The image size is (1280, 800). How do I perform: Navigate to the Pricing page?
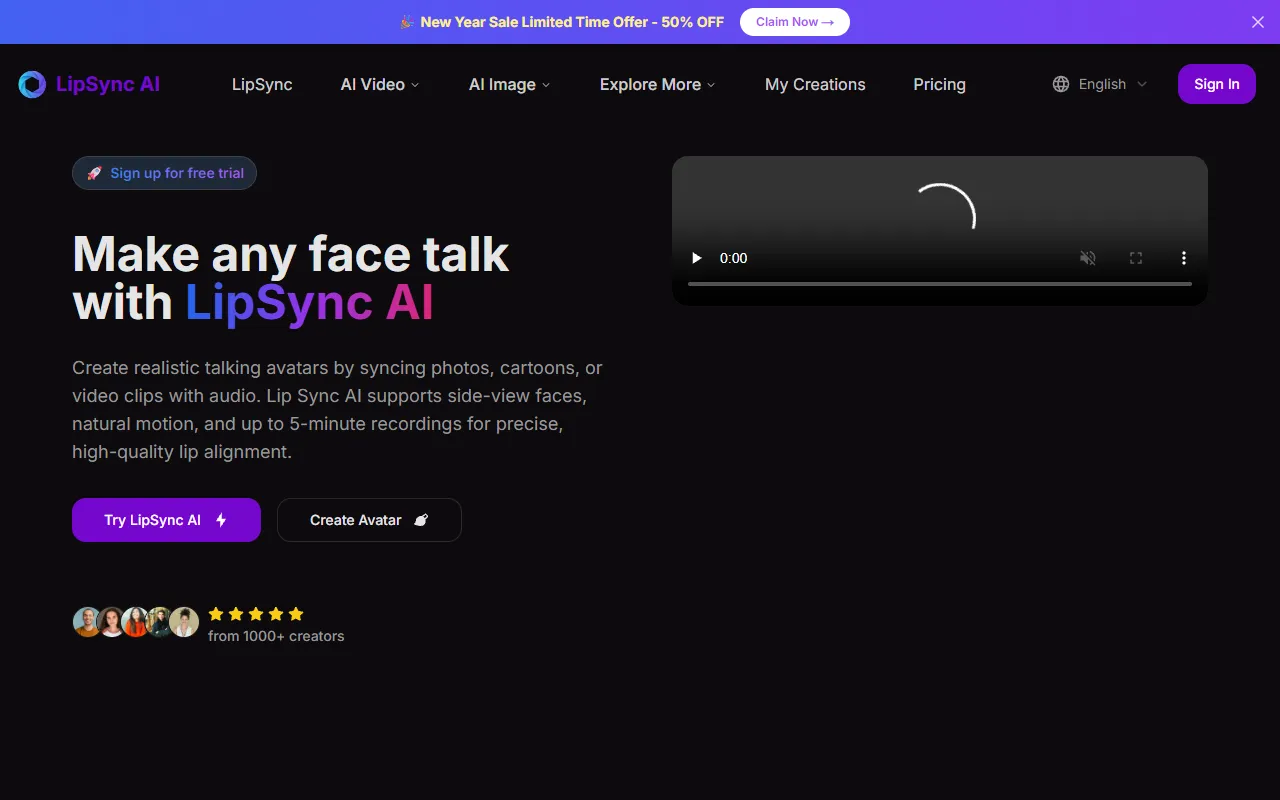pos(939,85)
